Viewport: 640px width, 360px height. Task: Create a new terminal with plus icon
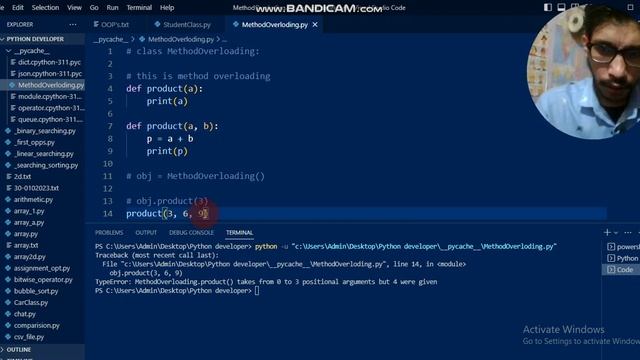tap(607, 232)
